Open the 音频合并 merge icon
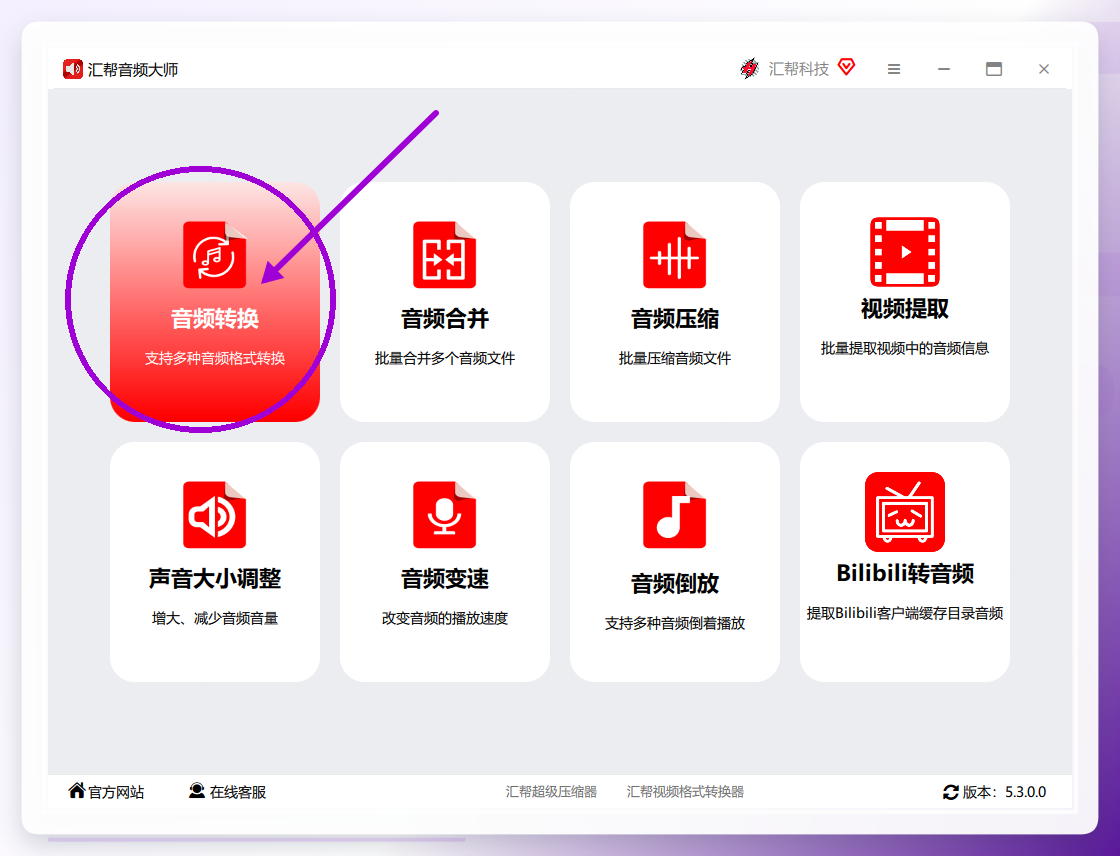 click(444, 254)
